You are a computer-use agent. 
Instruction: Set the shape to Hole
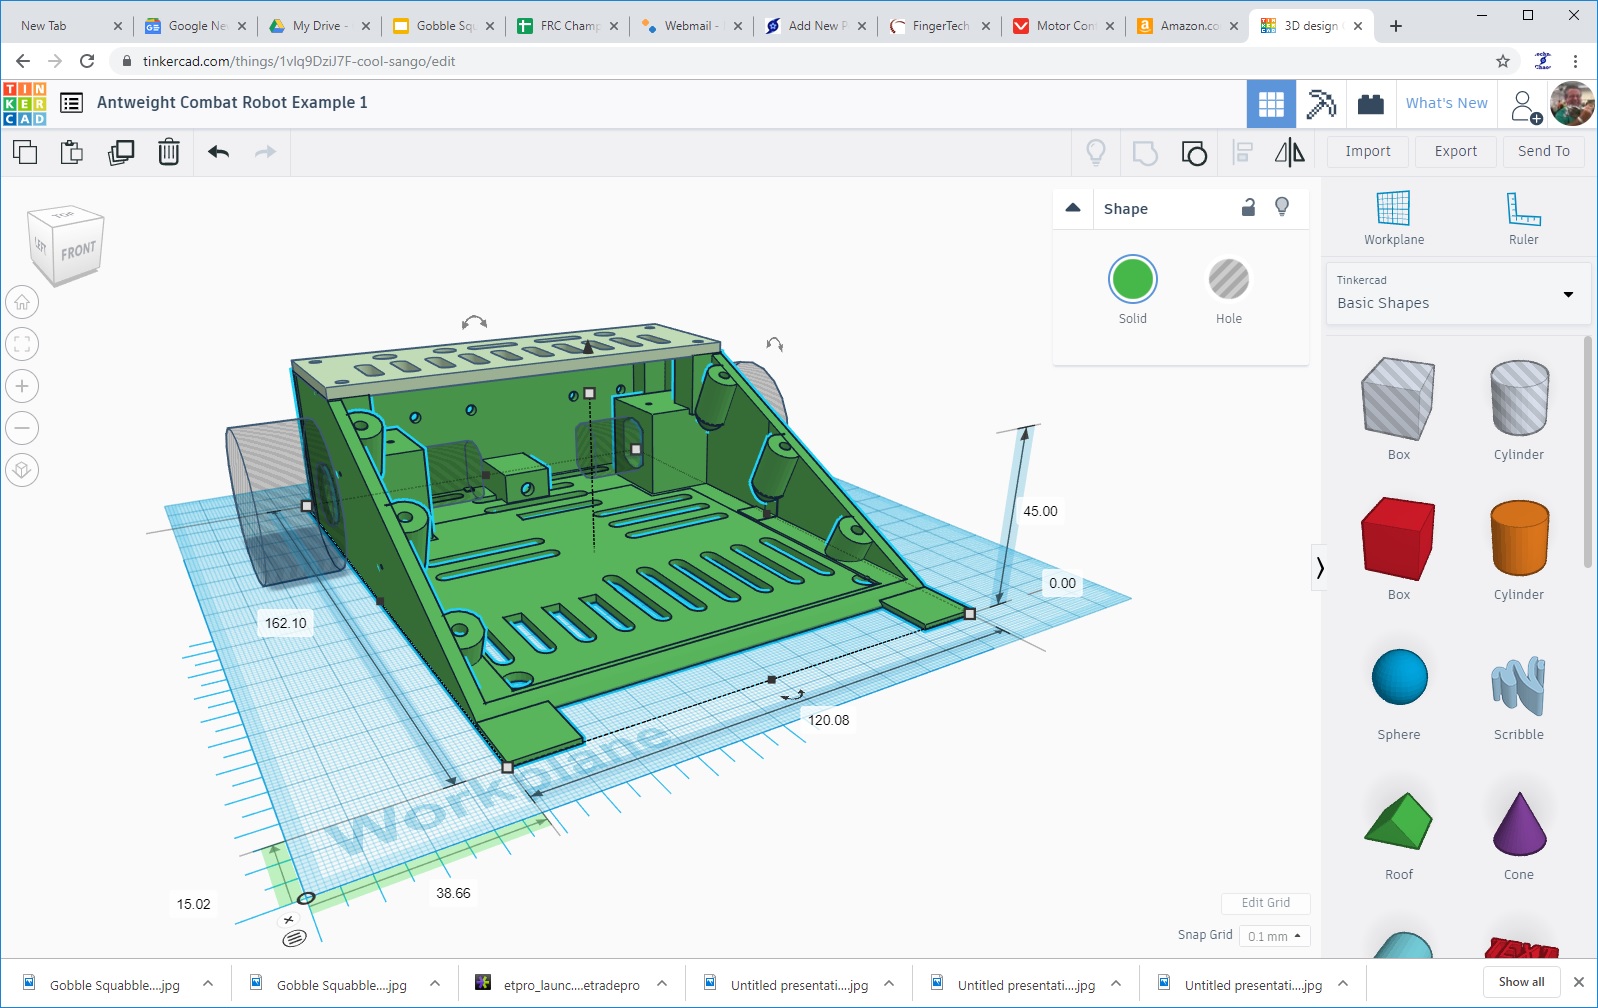pos(1228,280)
